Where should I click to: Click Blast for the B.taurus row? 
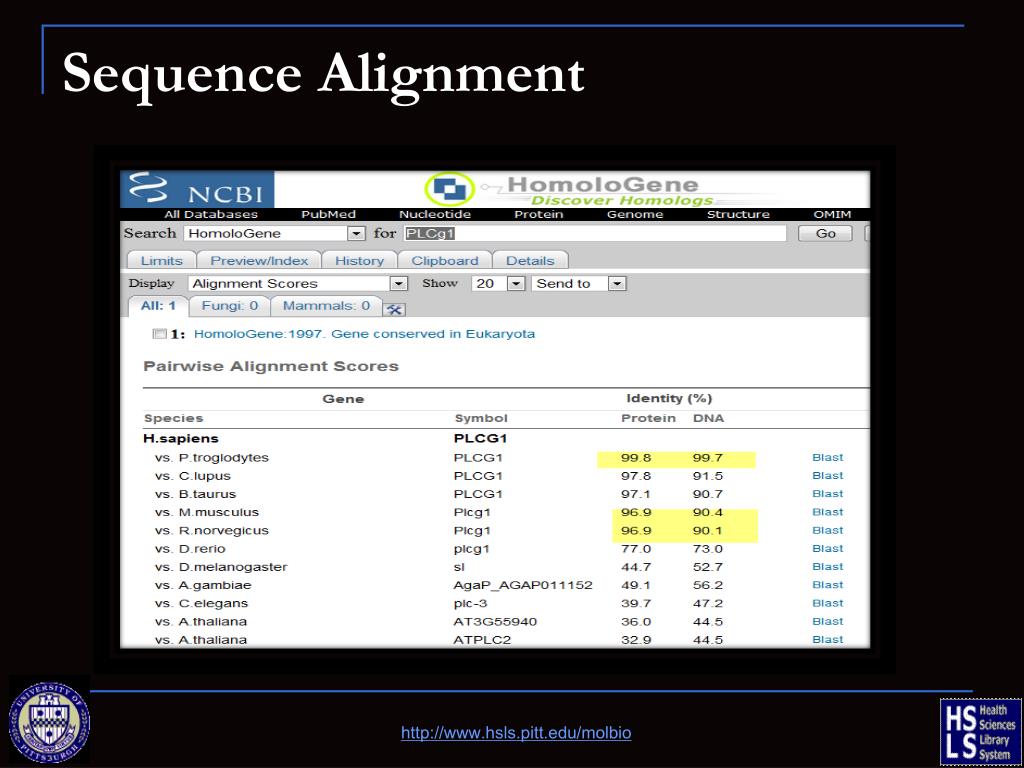[827, 494]
